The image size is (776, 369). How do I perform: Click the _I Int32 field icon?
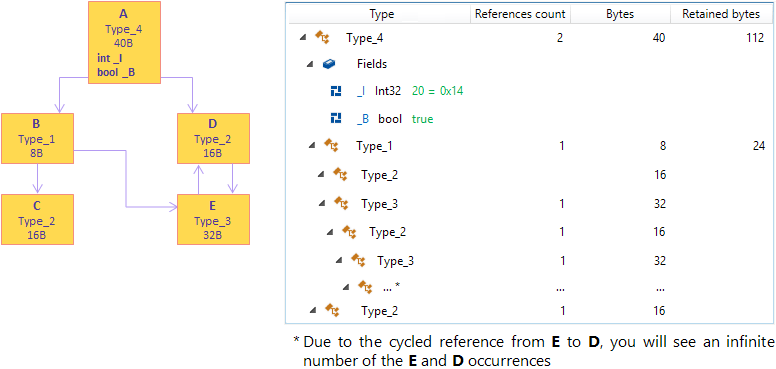337,91
